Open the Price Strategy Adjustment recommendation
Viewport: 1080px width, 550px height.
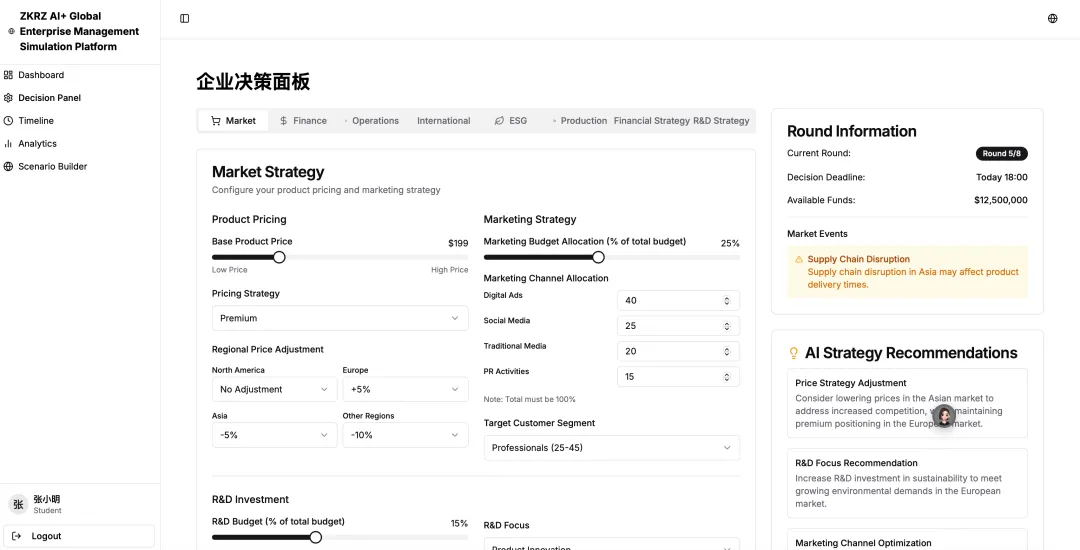pos(907,402)
